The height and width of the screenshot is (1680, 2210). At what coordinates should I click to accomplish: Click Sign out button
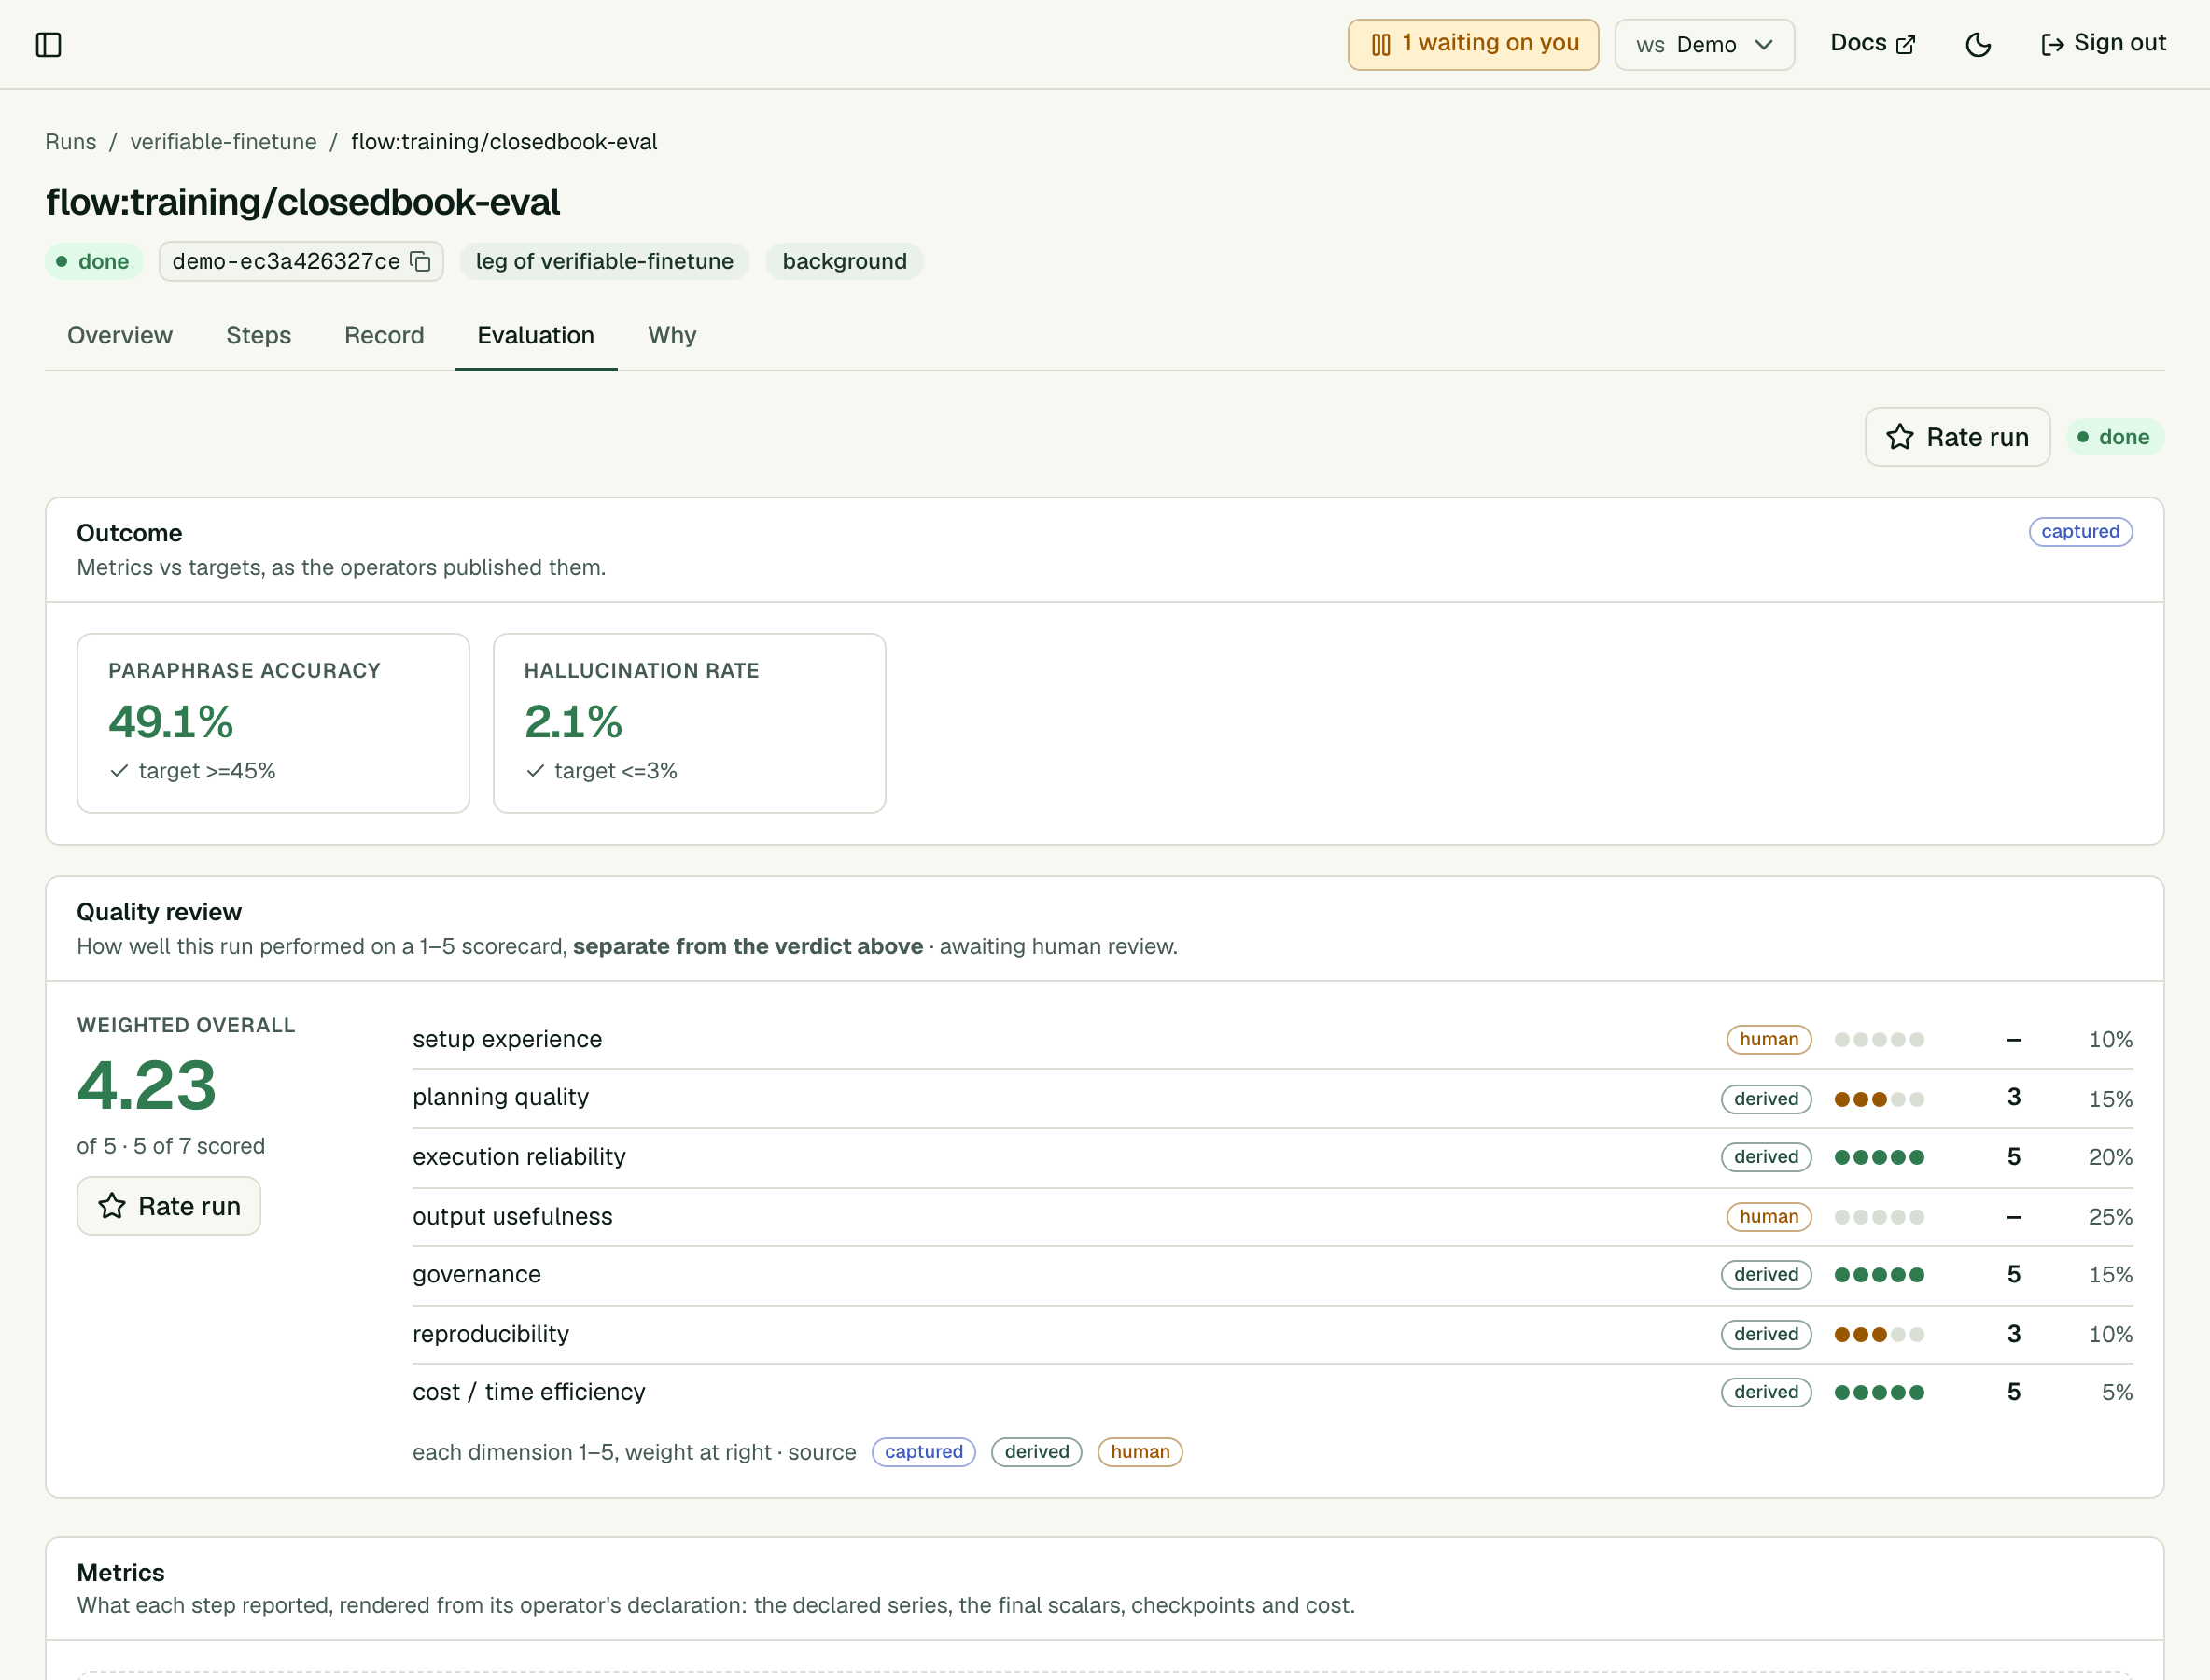(x=2103, y=44)
